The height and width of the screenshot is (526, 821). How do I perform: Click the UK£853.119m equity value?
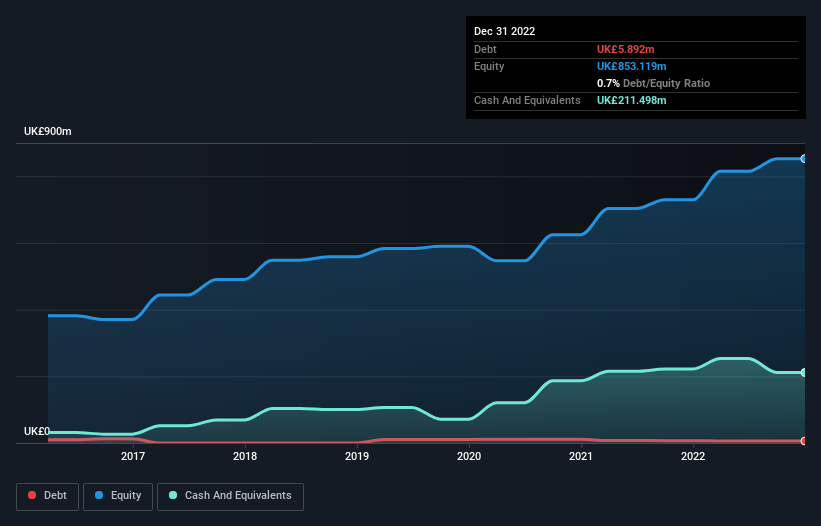click(x=631, y=66)
